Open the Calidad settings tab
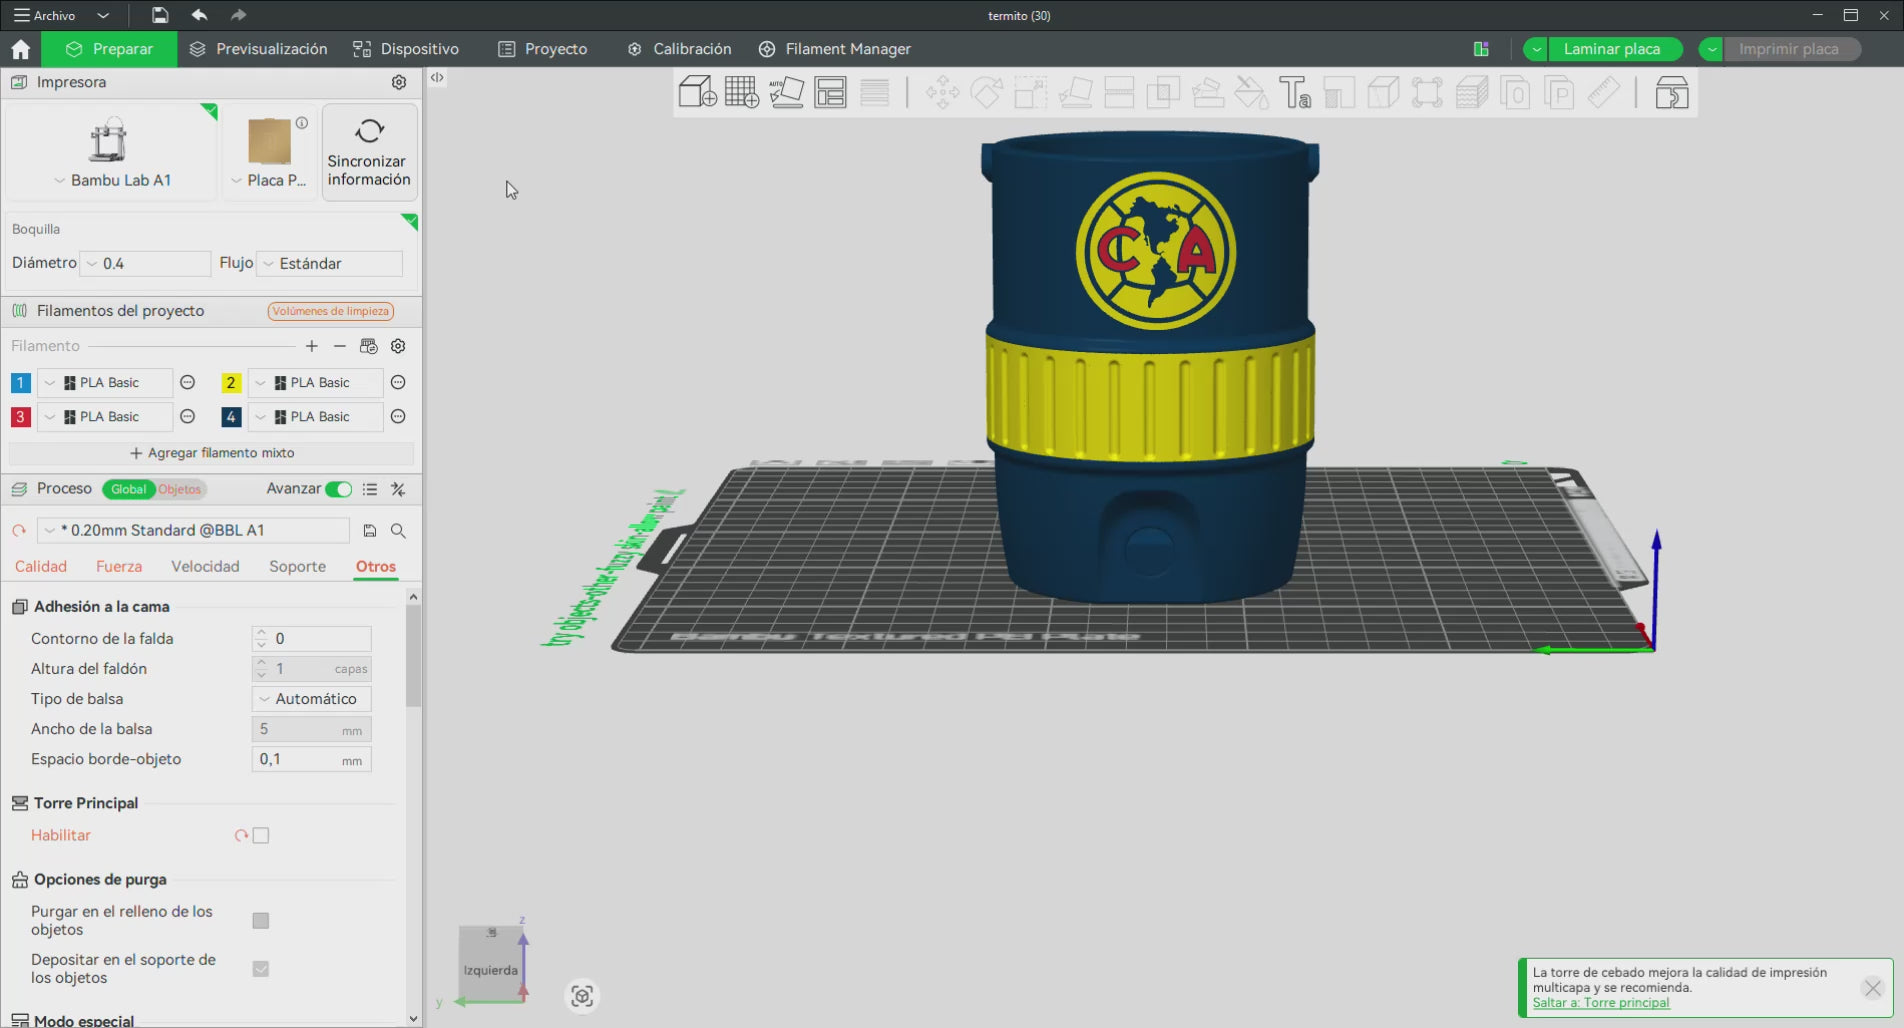1904x1028 pixels. pos(41,566)
